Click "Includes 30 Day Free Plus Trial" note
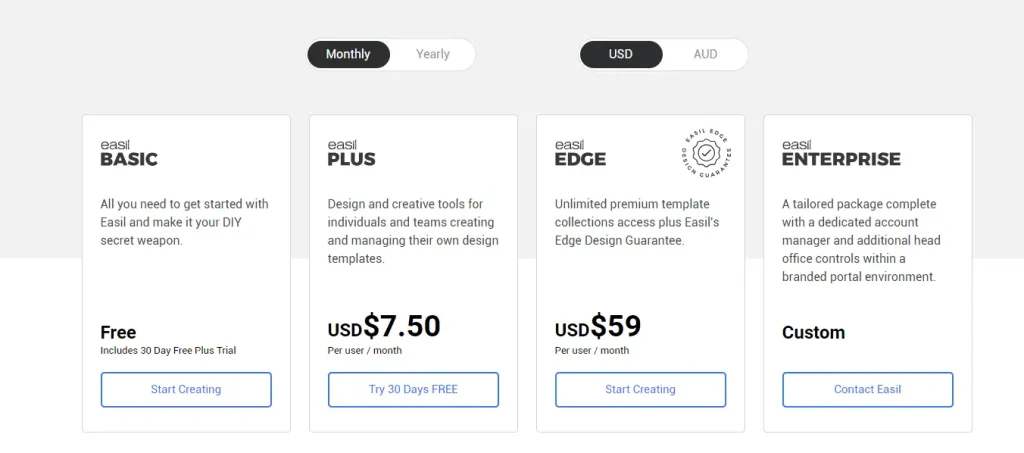The height and width of the screenshot is (453, 1024). click(168, 351)
